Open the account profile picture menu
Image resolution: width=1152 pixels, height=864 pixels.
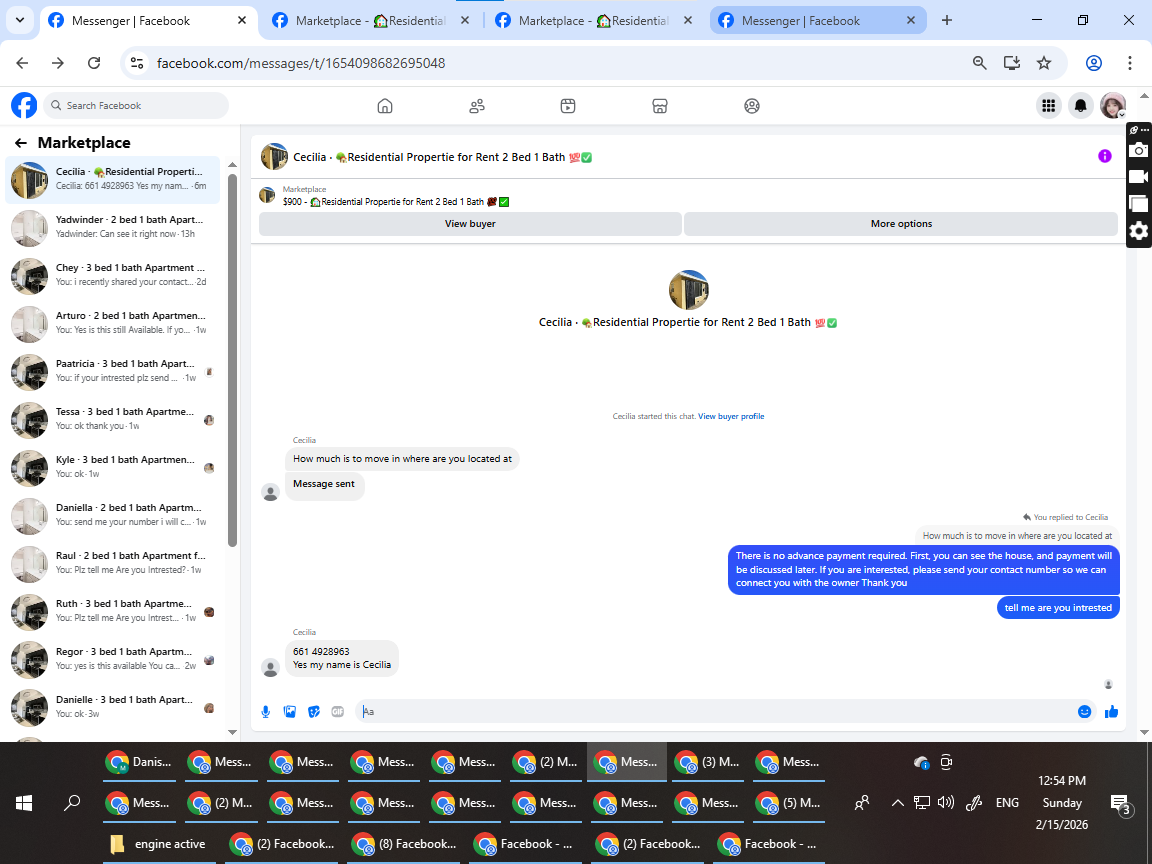click(x=1113, y=106)
